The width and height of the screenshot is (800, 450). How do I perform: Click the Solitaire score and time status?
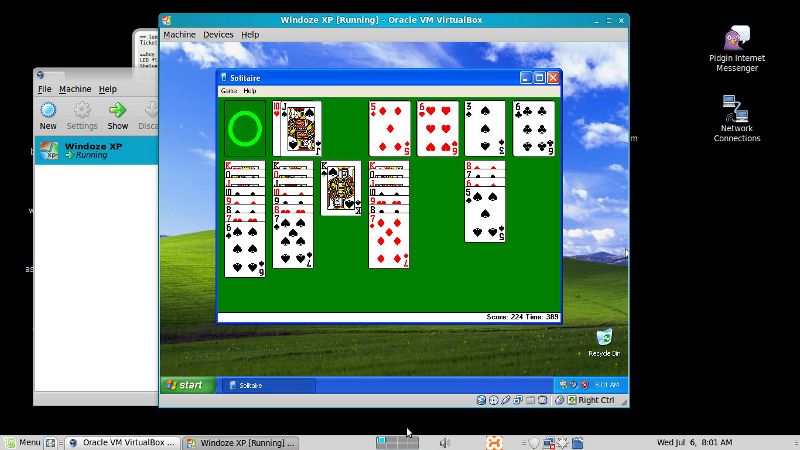(x=522, y=317)
